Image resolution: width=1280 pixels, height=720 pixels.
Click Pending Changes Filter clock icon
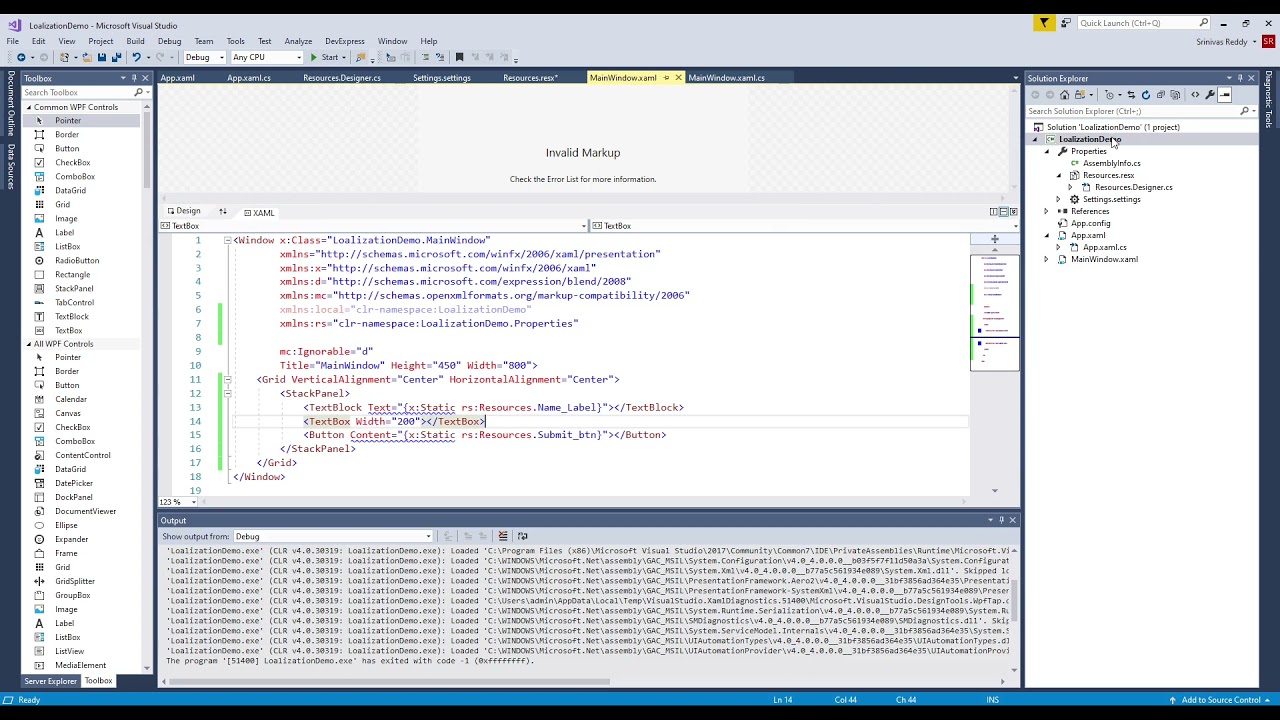pyautogui.click(x=1109, y=95)
